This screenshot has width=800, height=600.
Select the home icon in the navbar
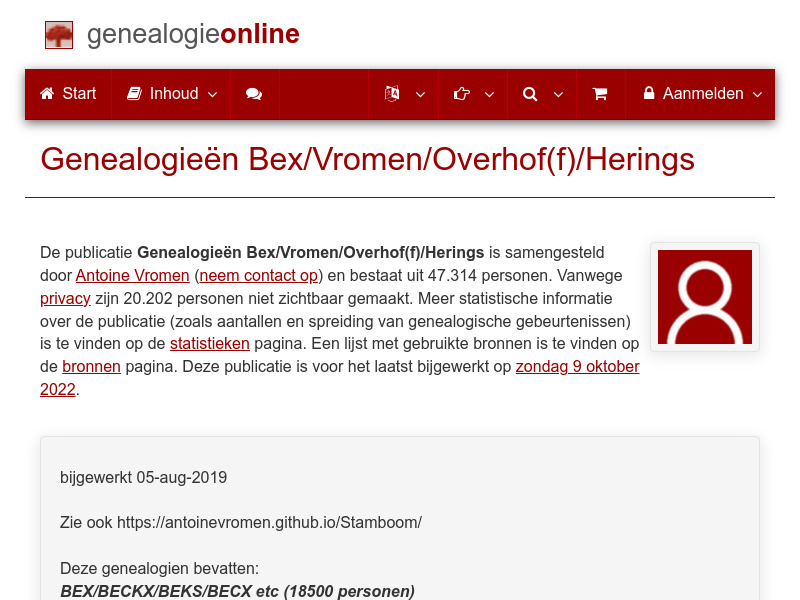coord(46,93)
